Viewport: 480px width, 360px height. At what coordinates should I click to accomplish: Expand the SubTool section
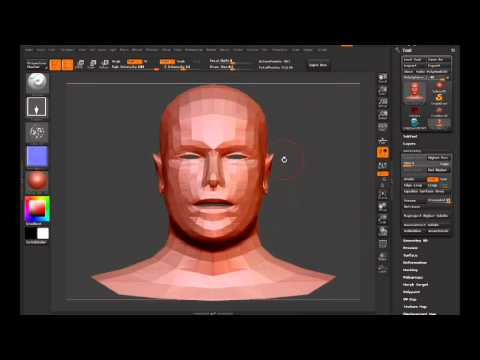click(x=410, y=136)
